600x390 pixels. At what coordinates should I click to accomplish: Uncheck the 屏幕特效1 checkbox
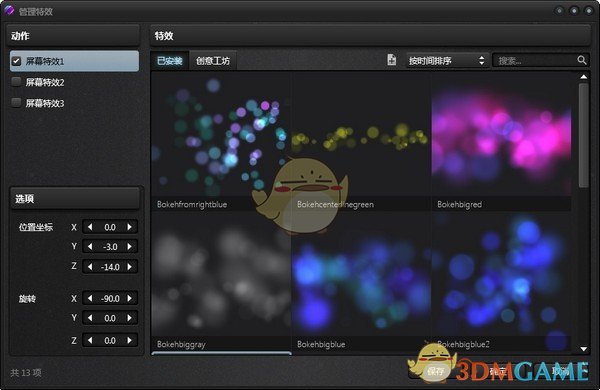pyautogui.click(x=16, y=61)
